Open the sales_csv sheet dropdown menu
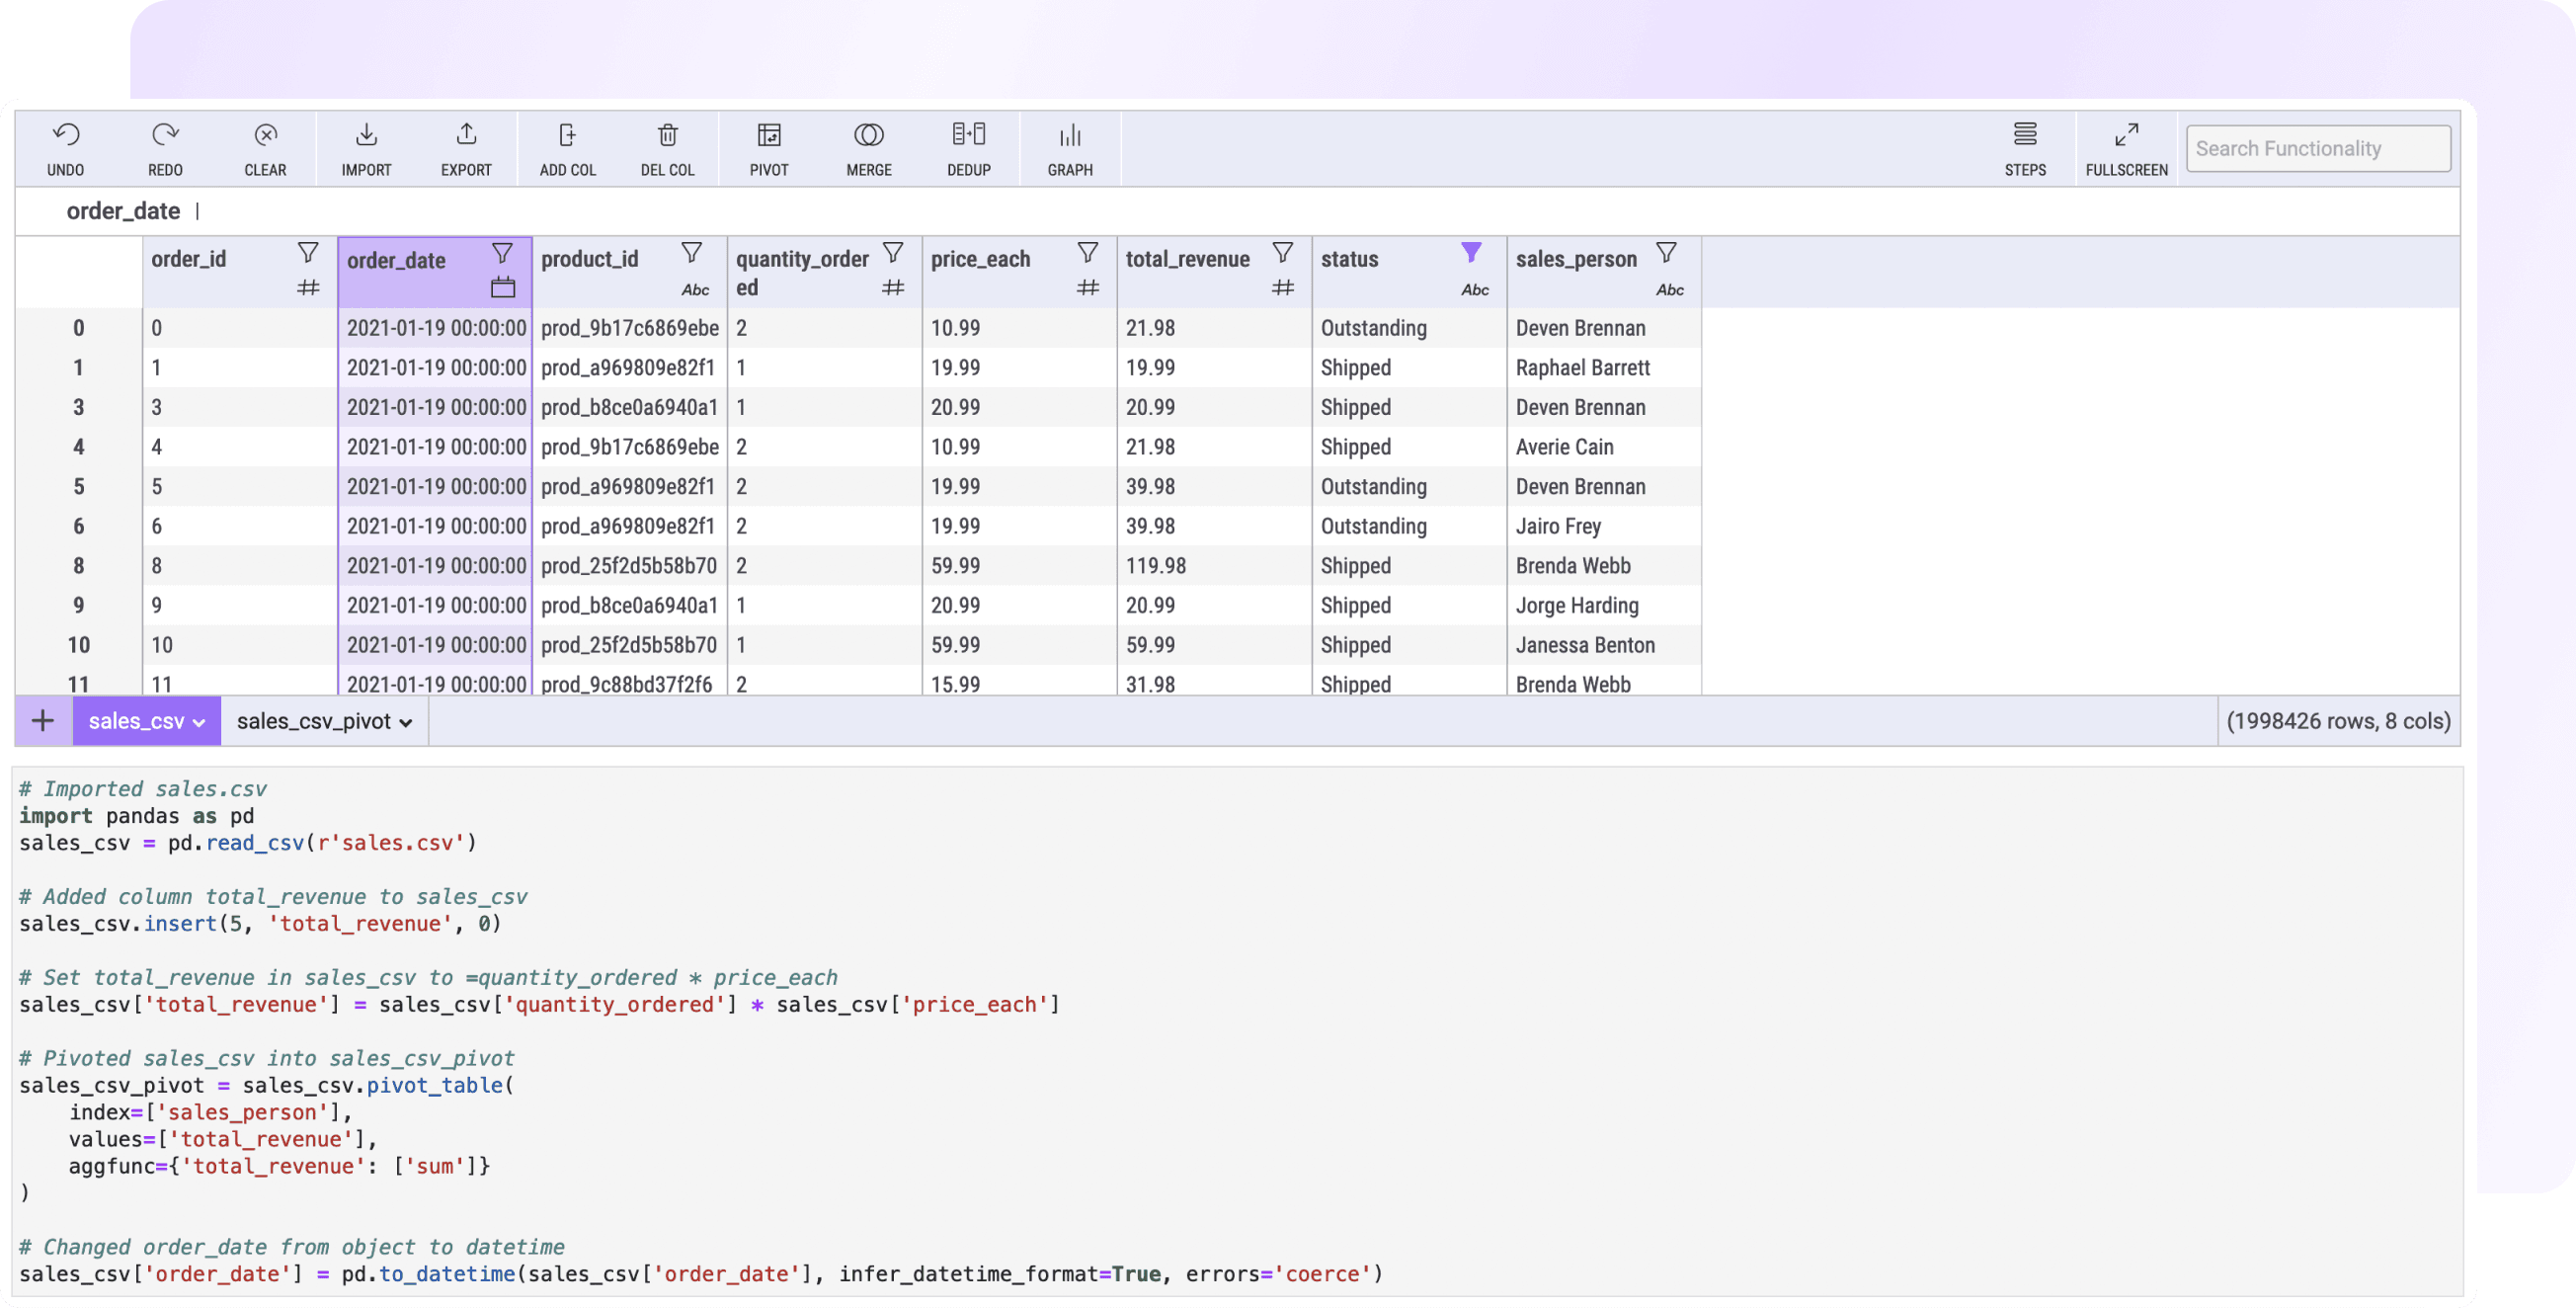 [x=199, y=720]
